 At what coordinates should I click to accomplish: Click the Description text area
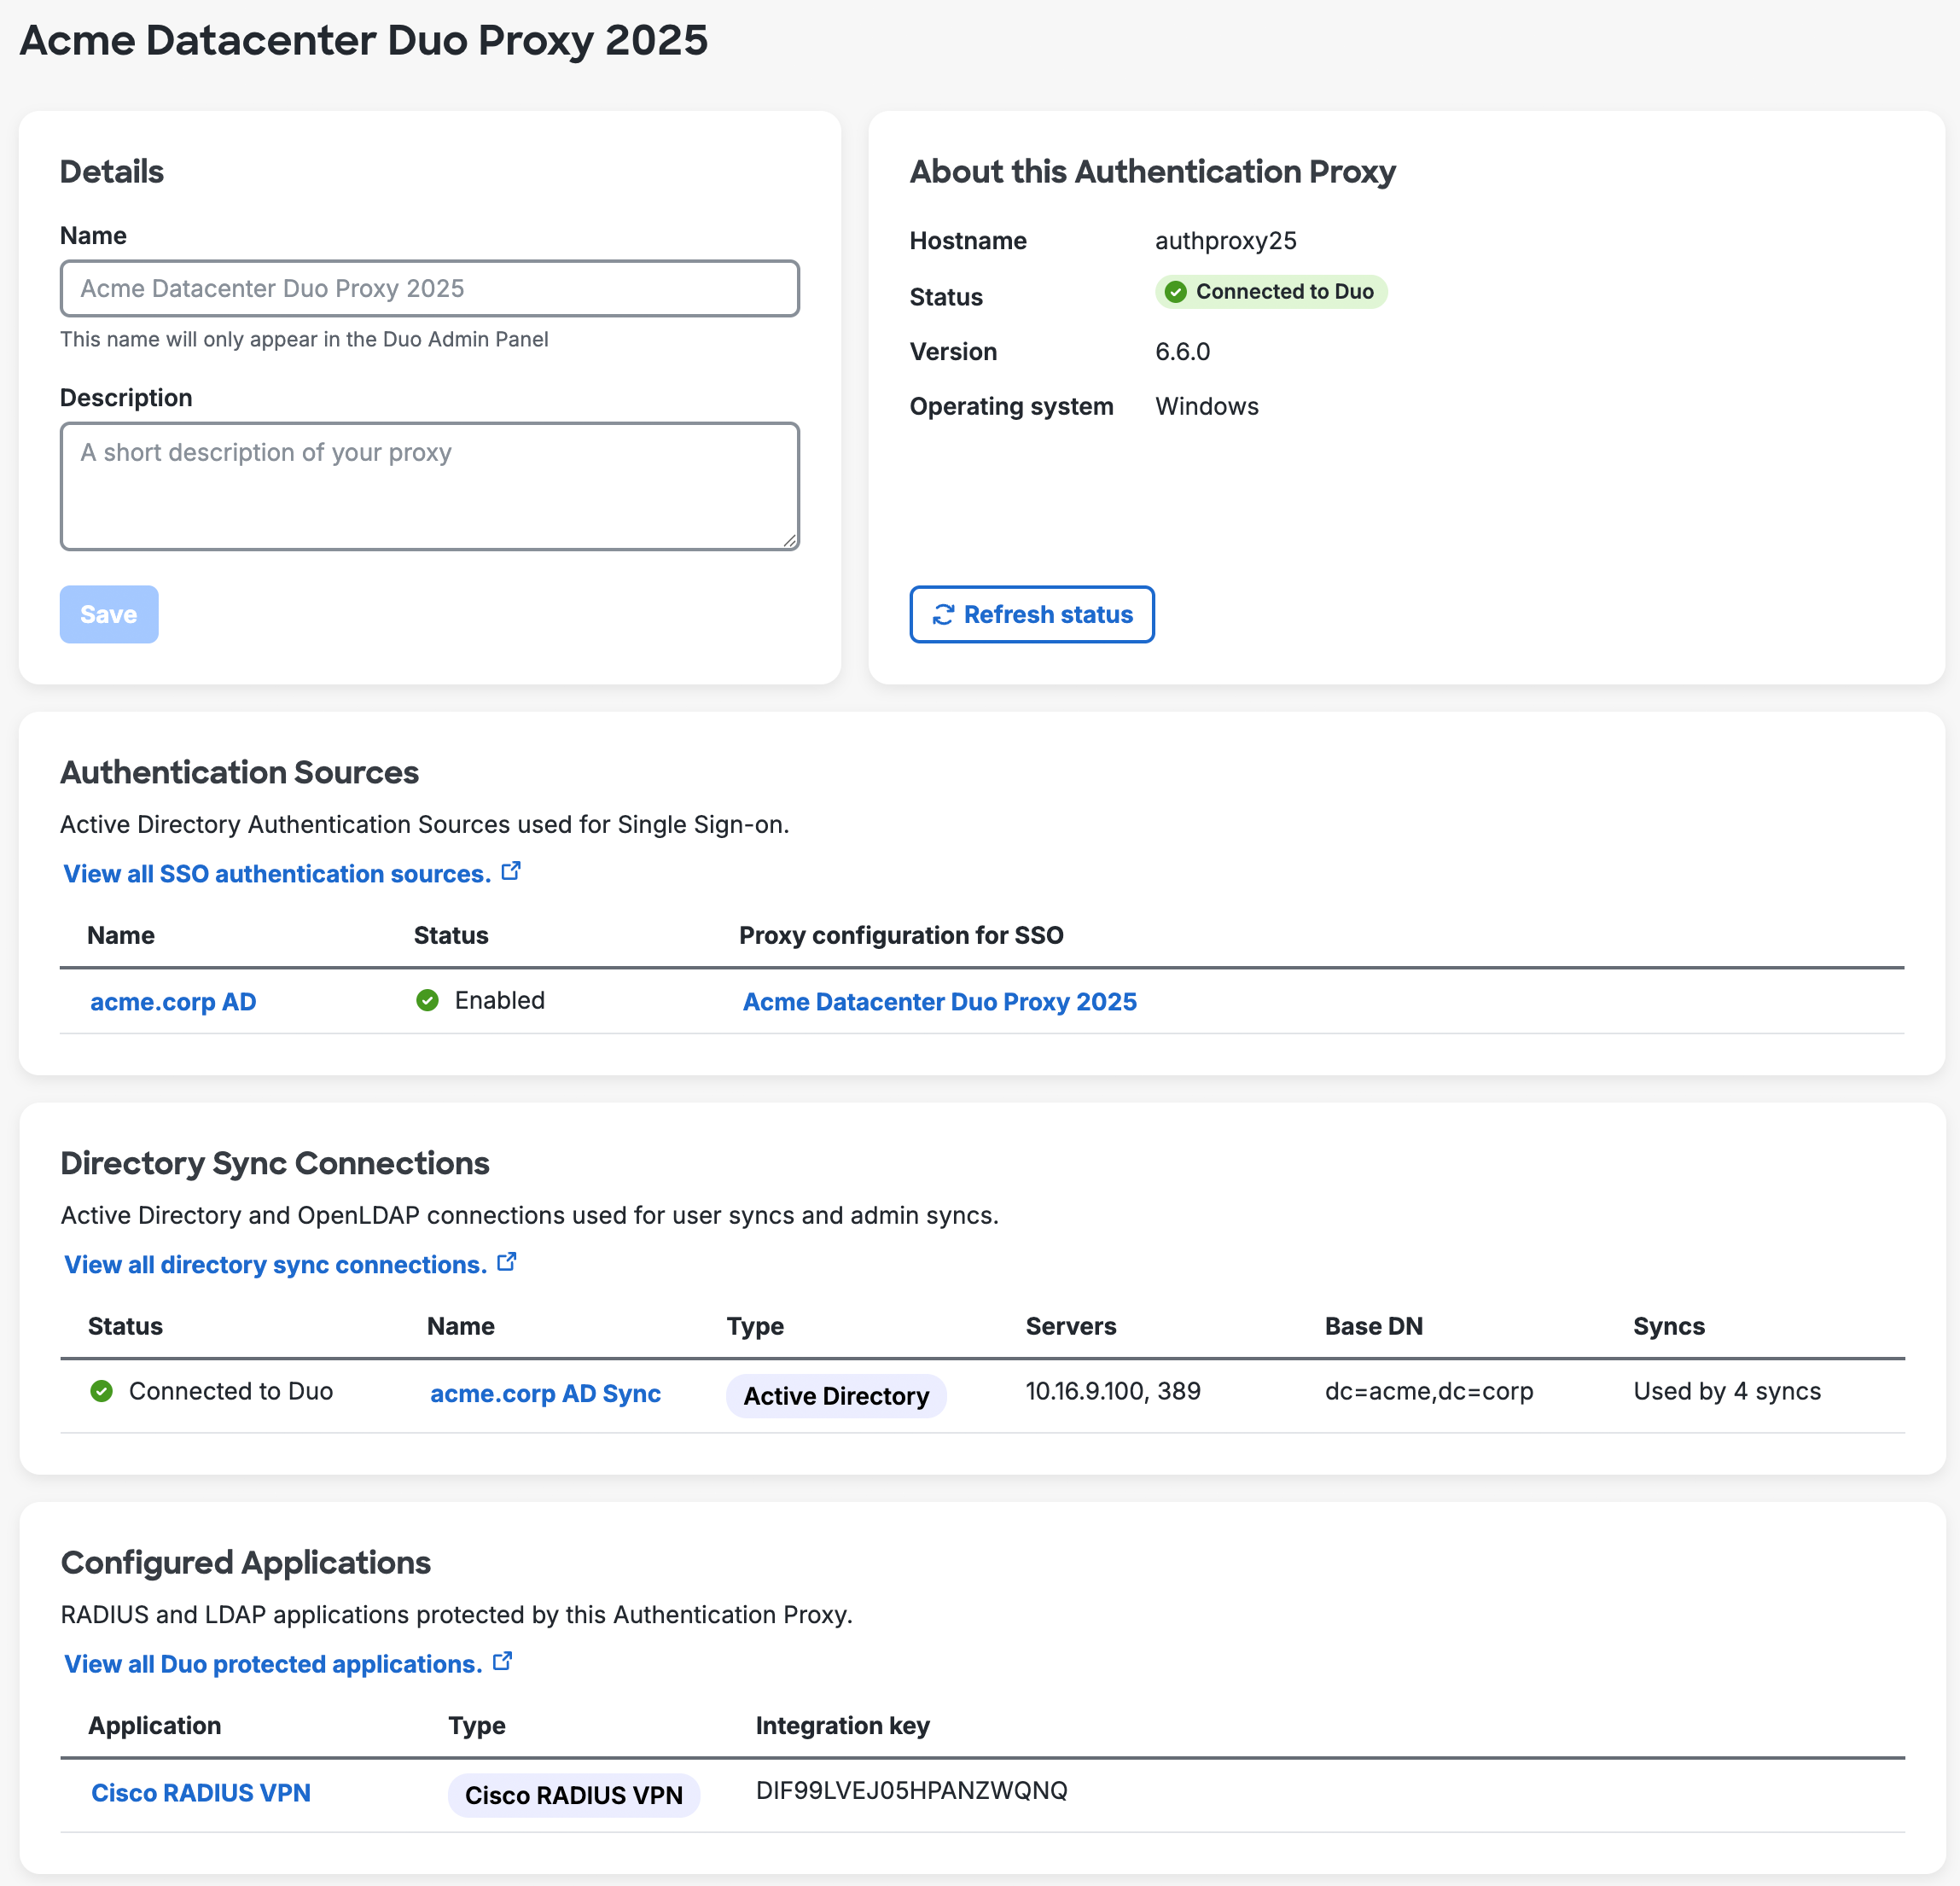[429, 486]
